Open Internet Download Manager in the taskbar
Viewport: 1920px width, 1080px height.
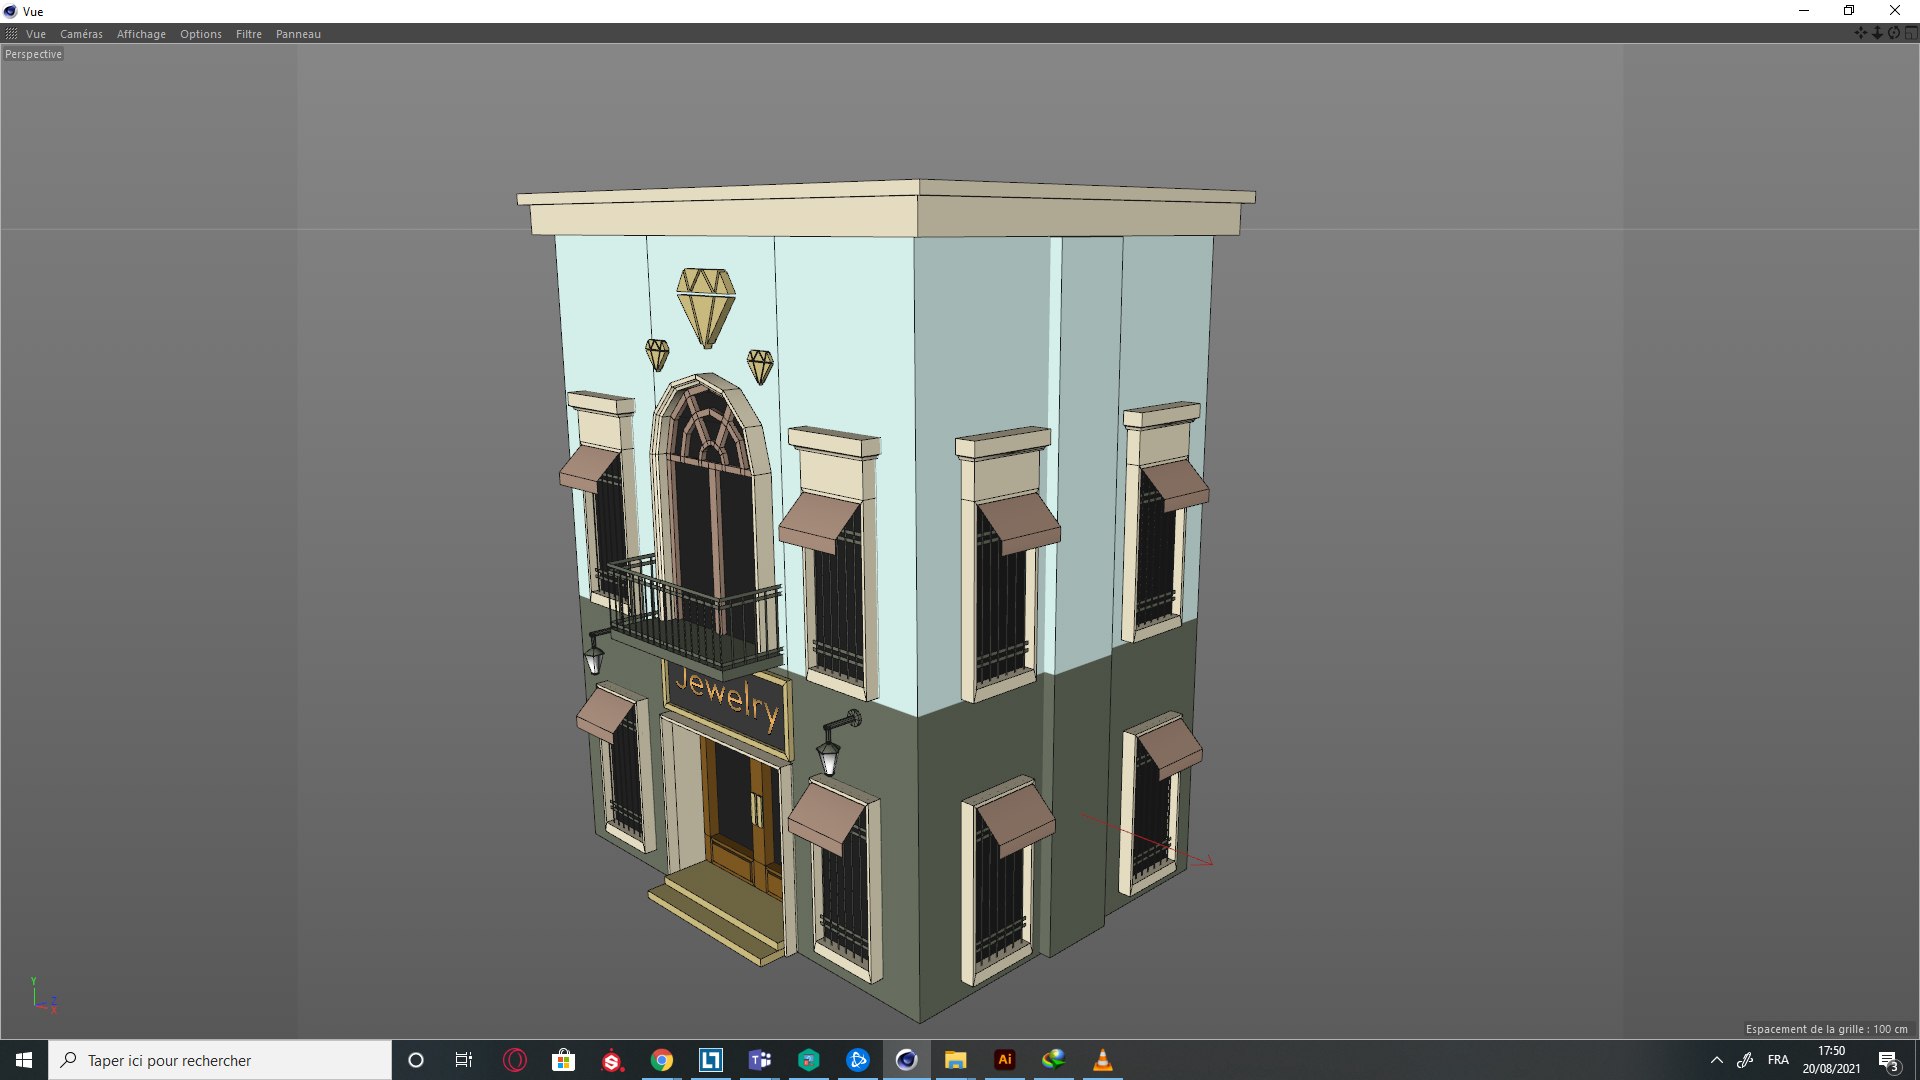[x=1053, y=1060]
